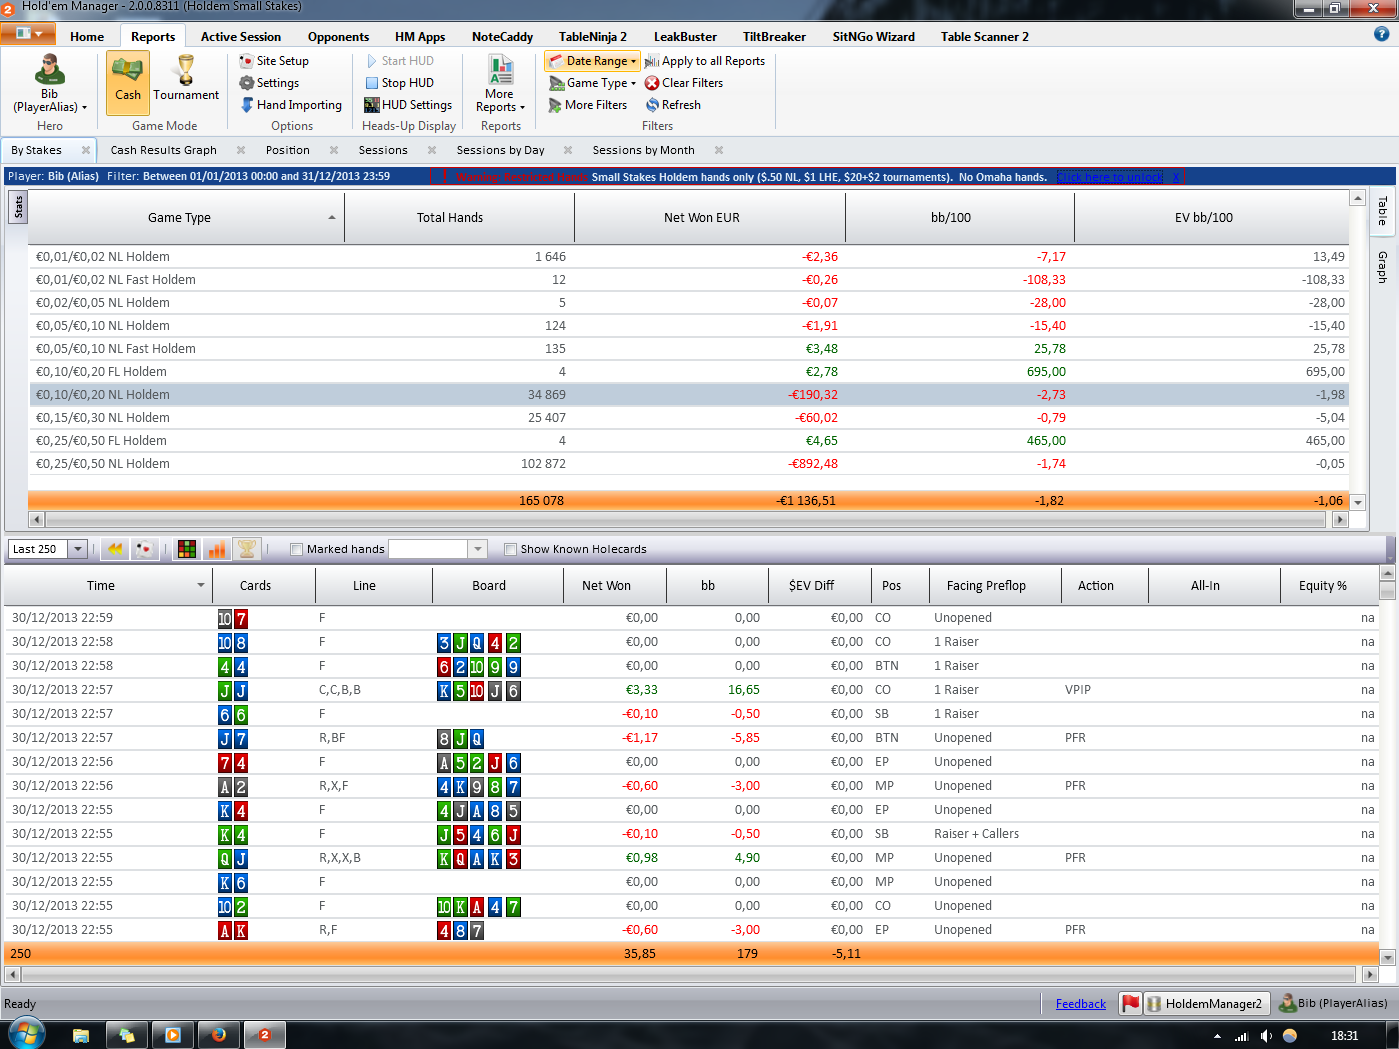Refresh the report
Viewport: 1399px width, 1049px height.
pos(673,105)
